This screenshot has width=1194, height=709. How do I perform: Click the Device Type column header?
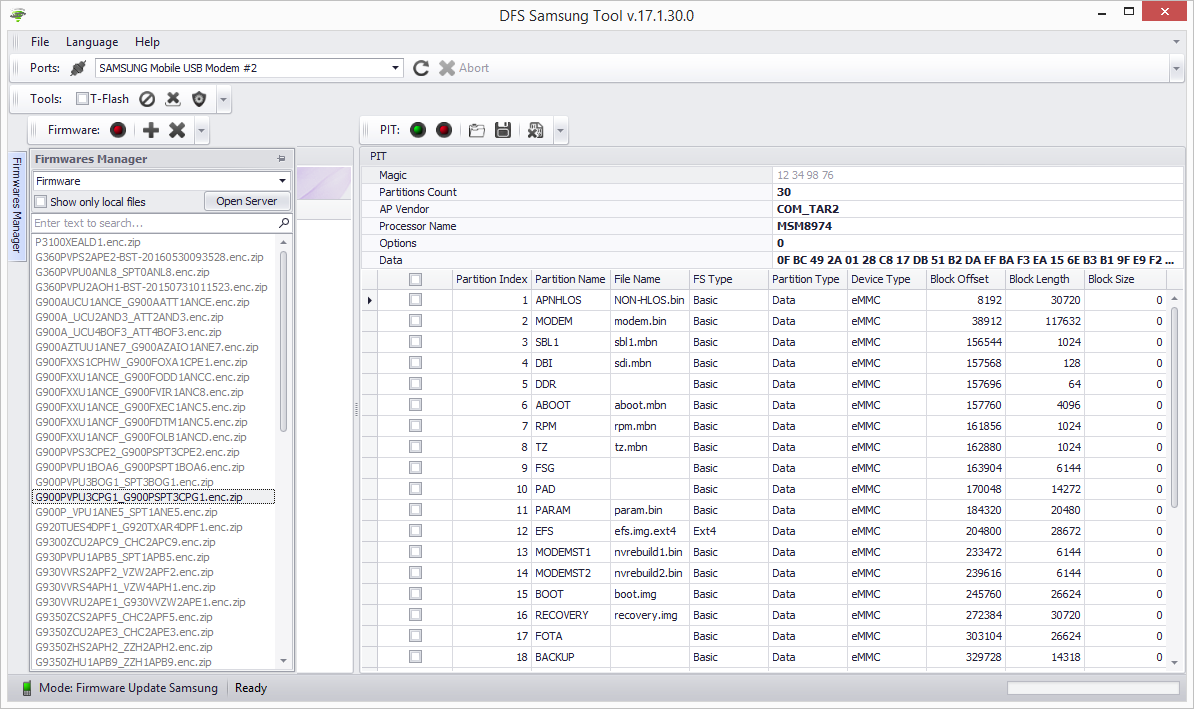[x=886, y=279]
